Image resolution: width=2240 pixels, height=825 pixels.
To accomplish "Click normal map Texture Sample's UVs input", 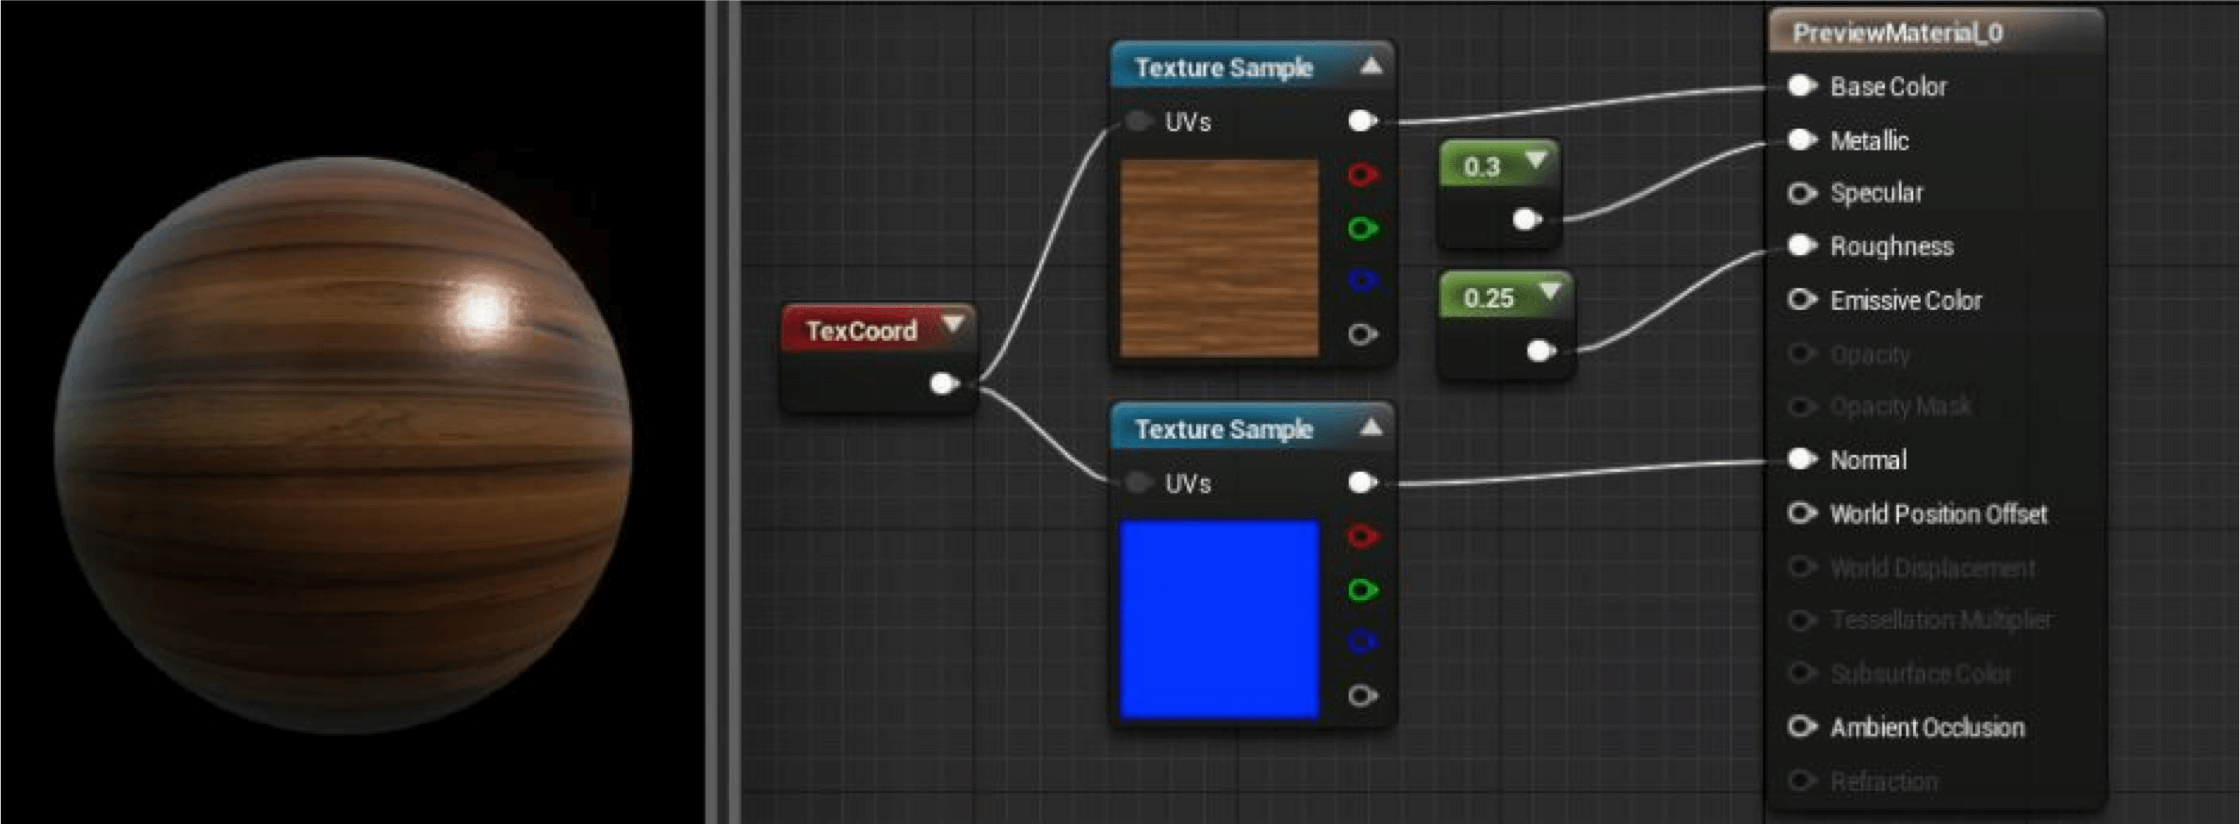I will (1139, 484).
